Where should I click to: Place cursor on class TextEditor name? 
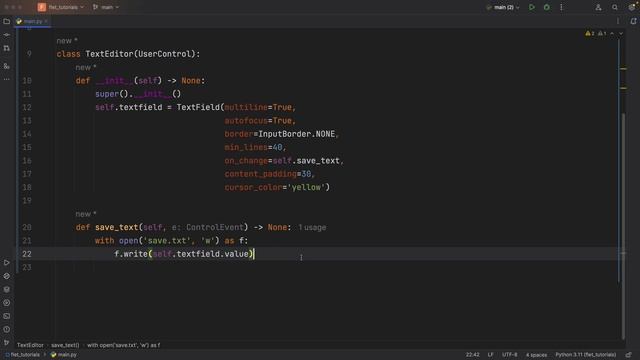pos(109,54)
